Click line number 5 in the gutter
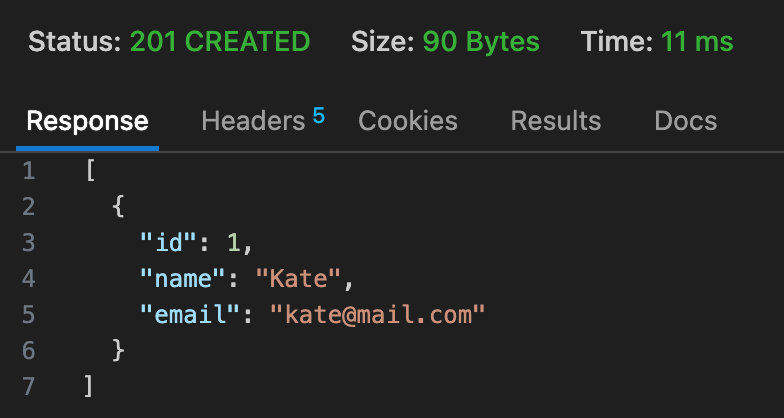 point(28,314)
